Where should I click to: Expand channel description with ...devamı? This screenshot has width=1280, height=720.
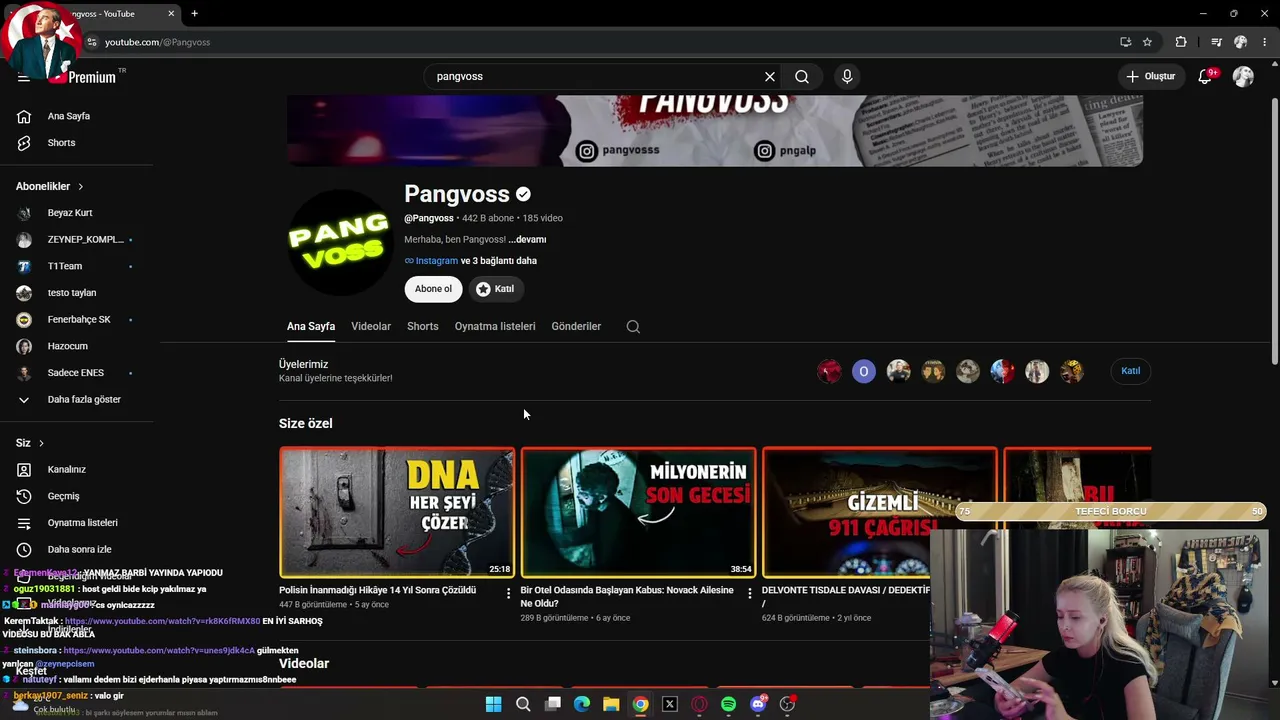[x=527, y=240]
